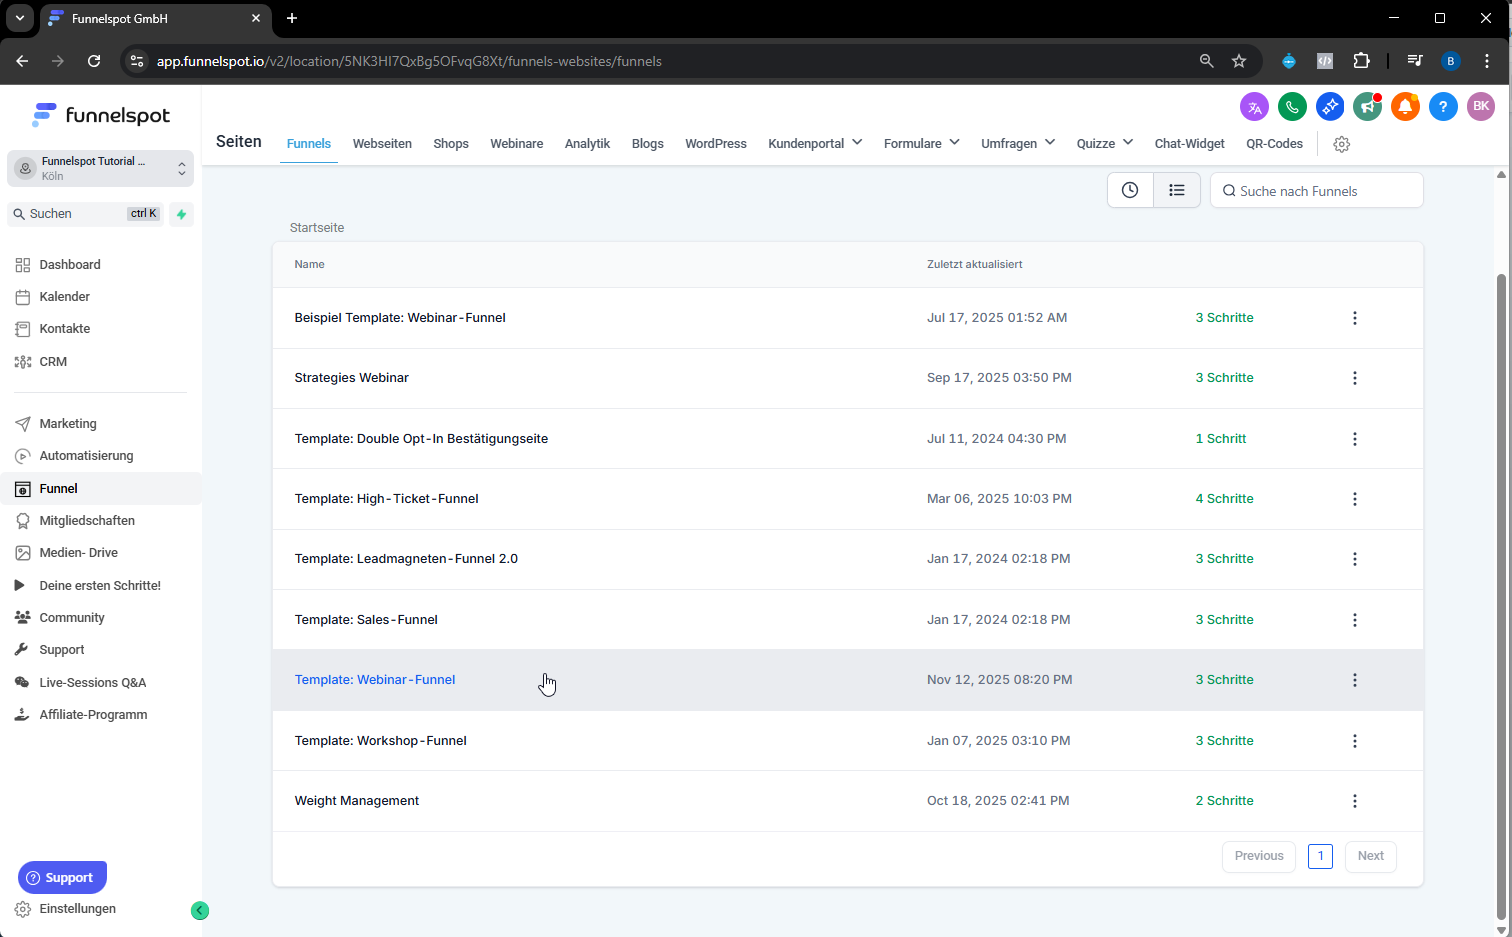Click the page vertical scrollbar
Image resolution: width=1512 pixels, height=937 pixels.
[1501, 595]
